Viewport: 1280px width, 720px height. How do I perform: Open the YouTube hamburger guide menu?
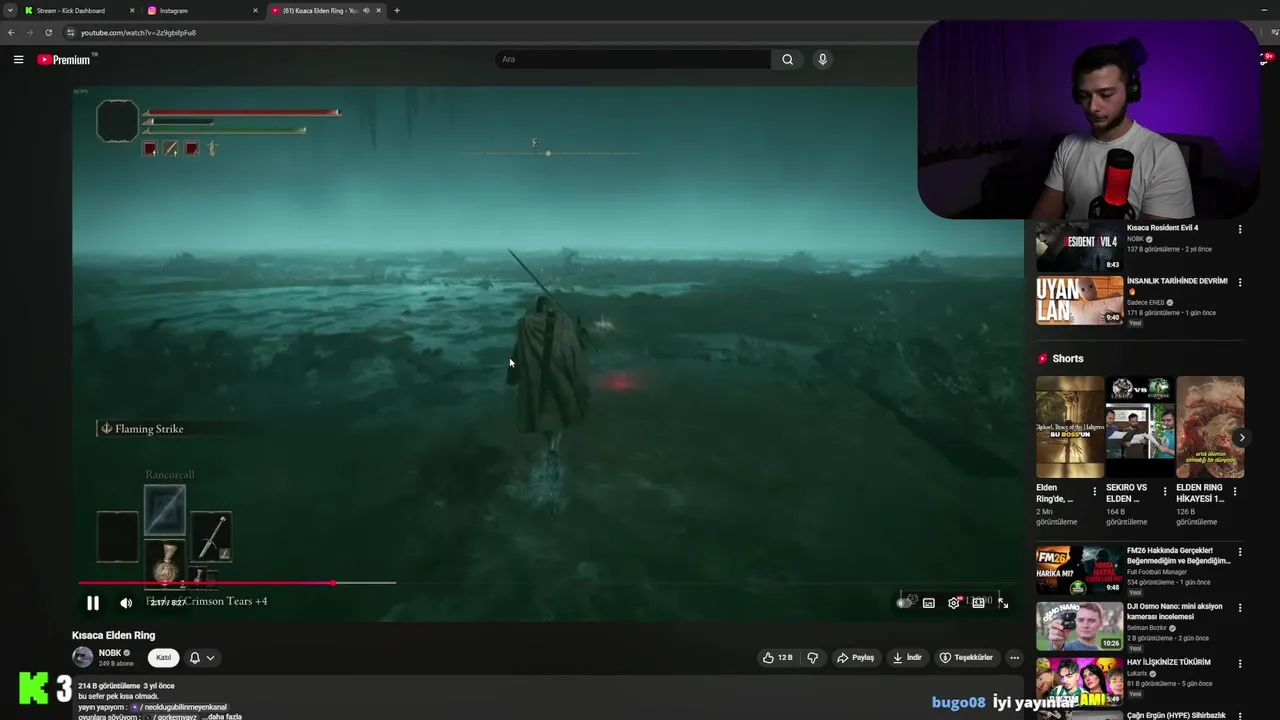point(18,60)
